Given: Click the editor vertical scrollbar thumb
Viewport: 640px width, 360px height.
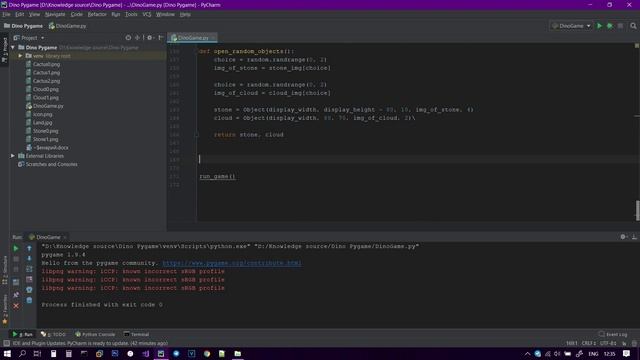Looking at the screenshot, I should 638,211.
